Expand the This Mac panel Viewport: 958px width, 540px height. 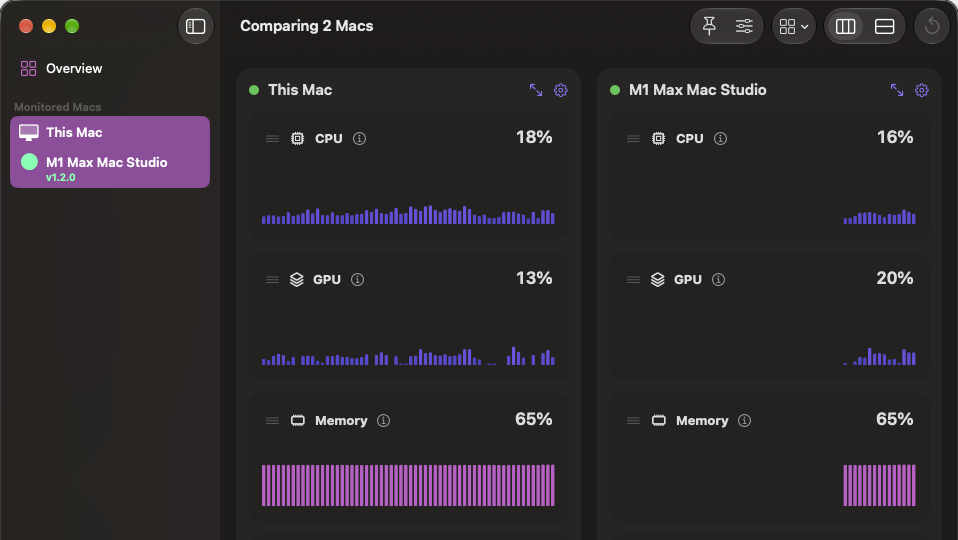click(536, 90)
